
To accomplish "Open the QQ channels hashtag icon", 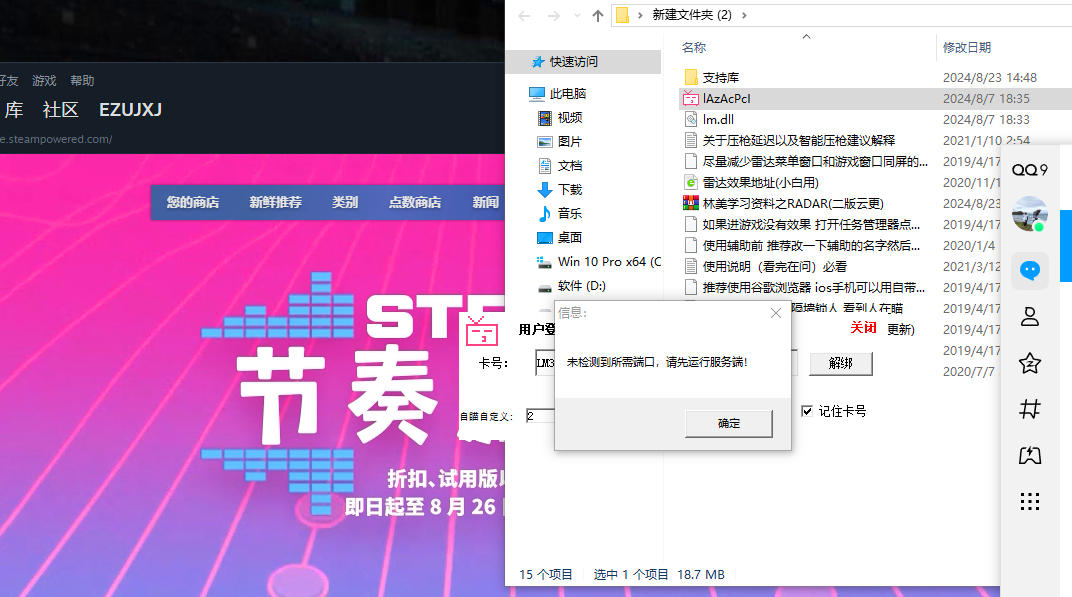I will point(1030,409).
